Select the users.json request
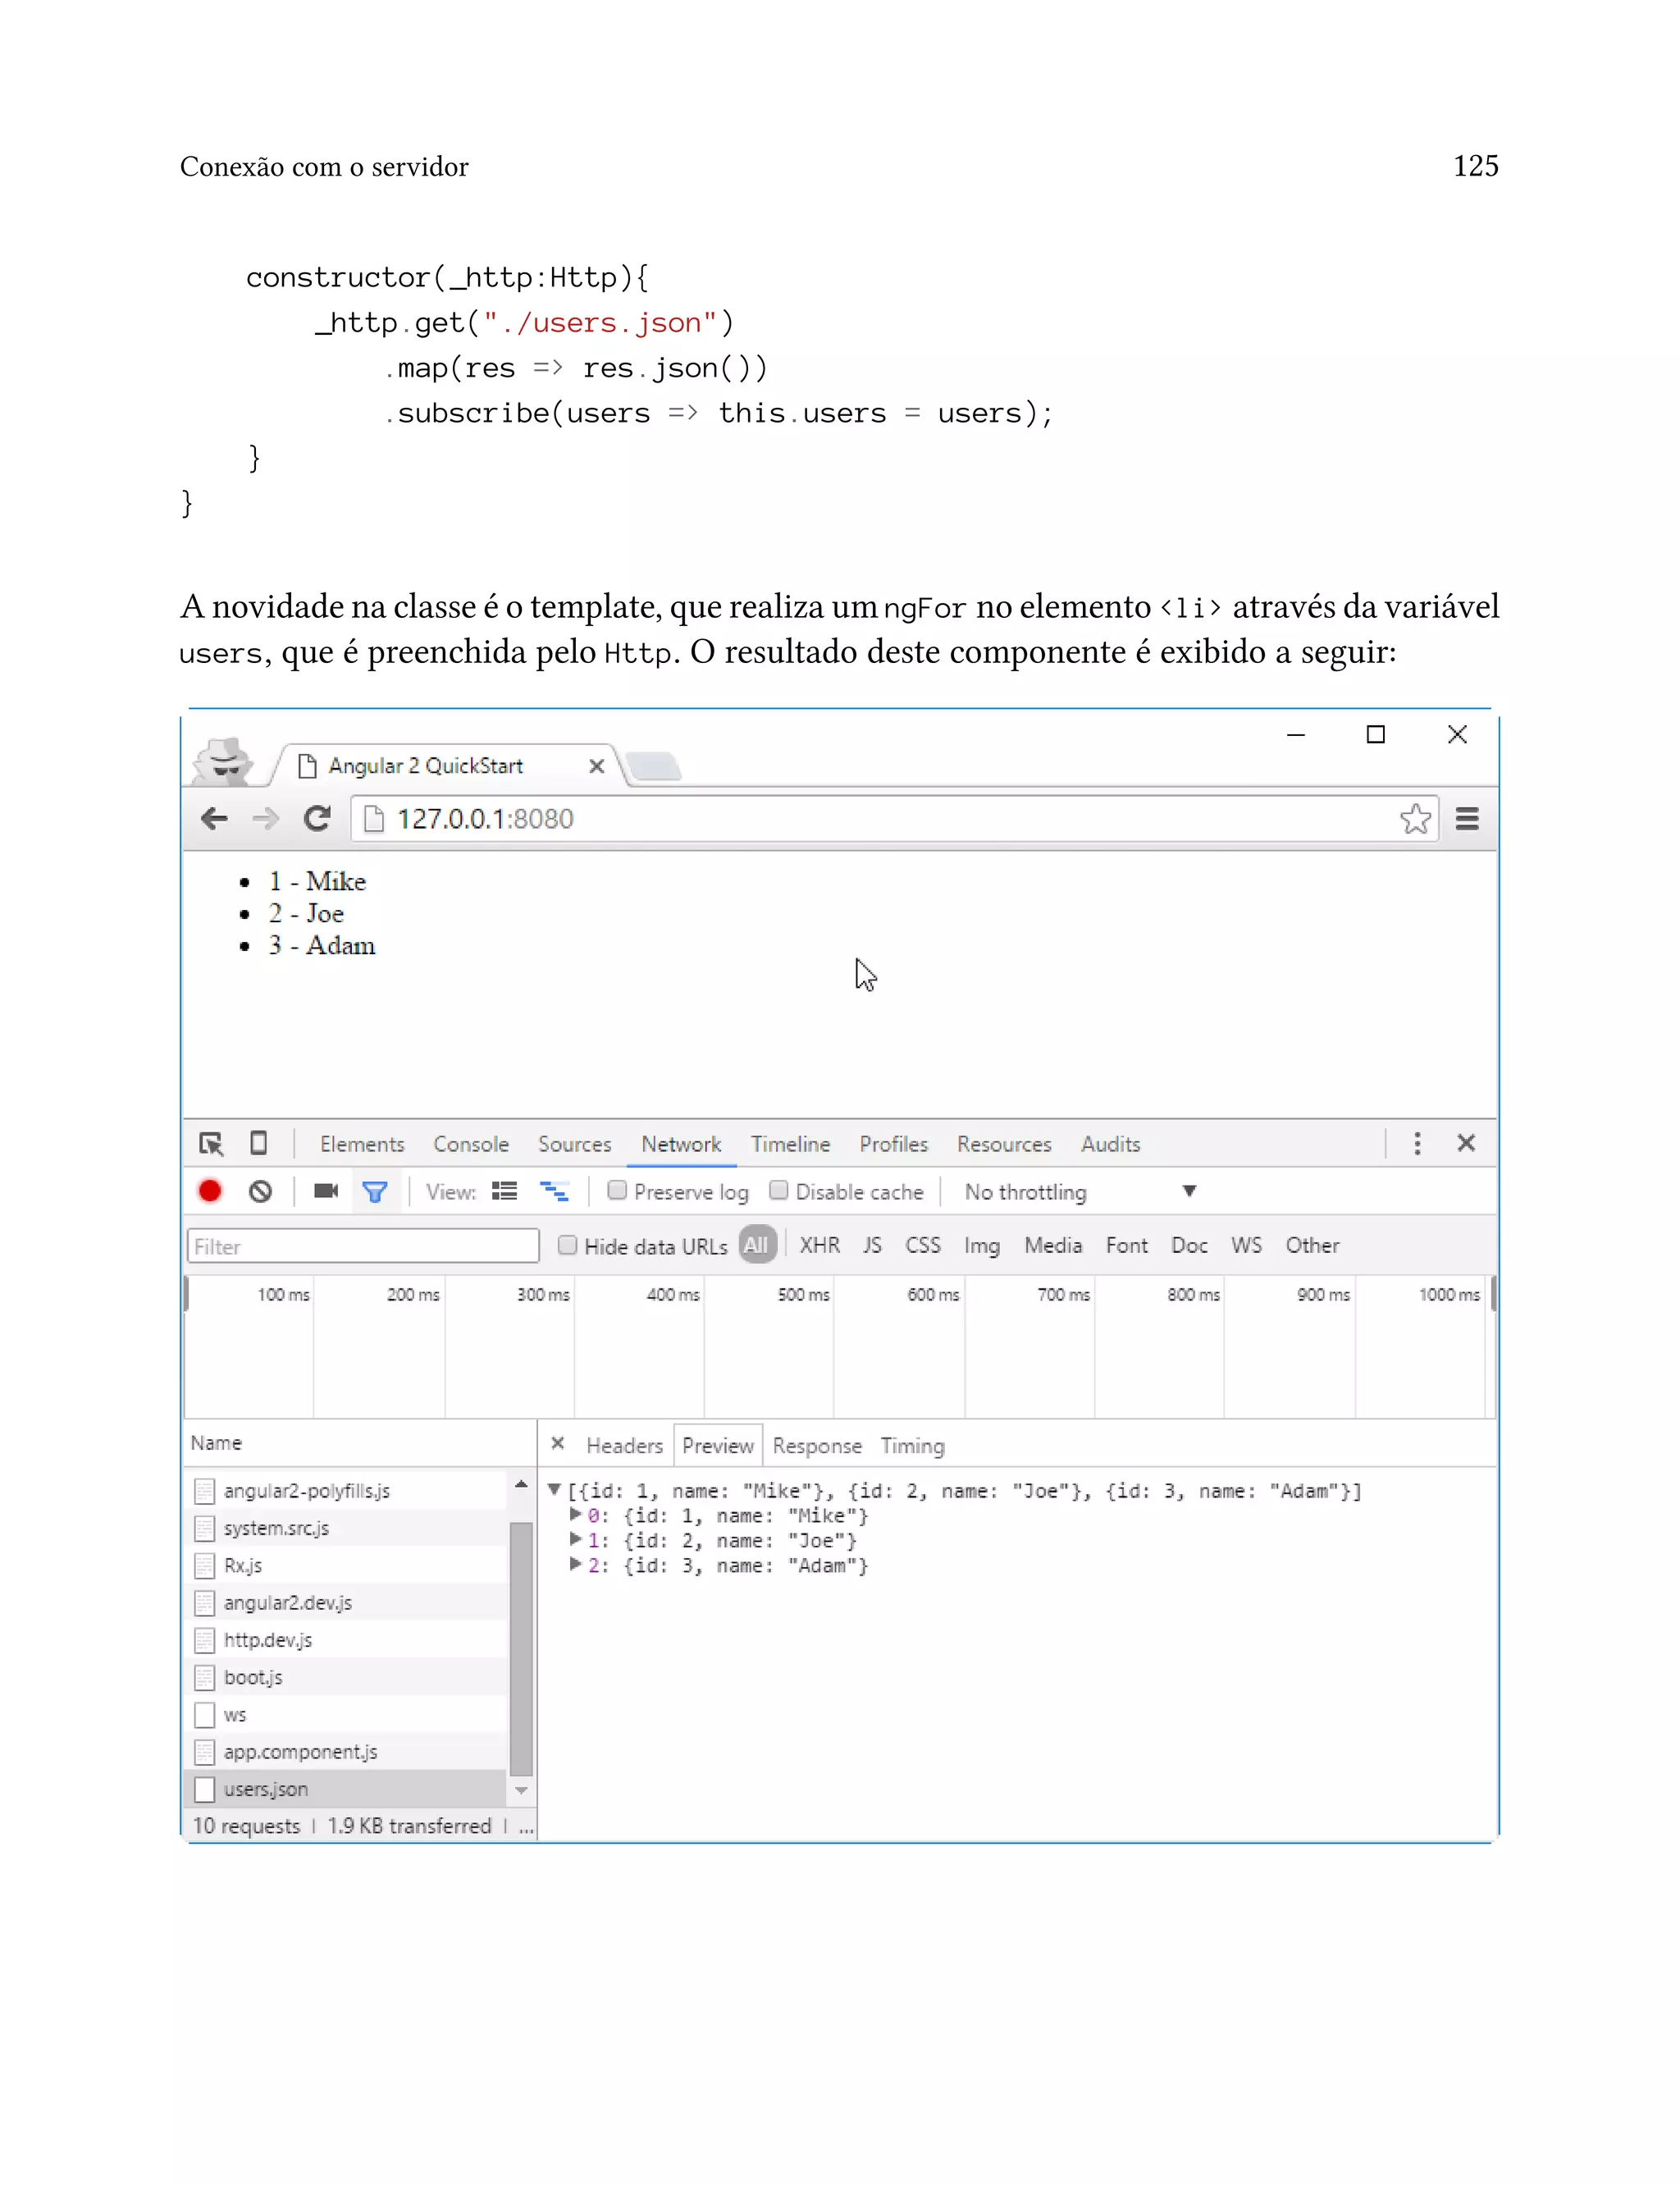Screen dimensions: 1680x2185 346,1789
